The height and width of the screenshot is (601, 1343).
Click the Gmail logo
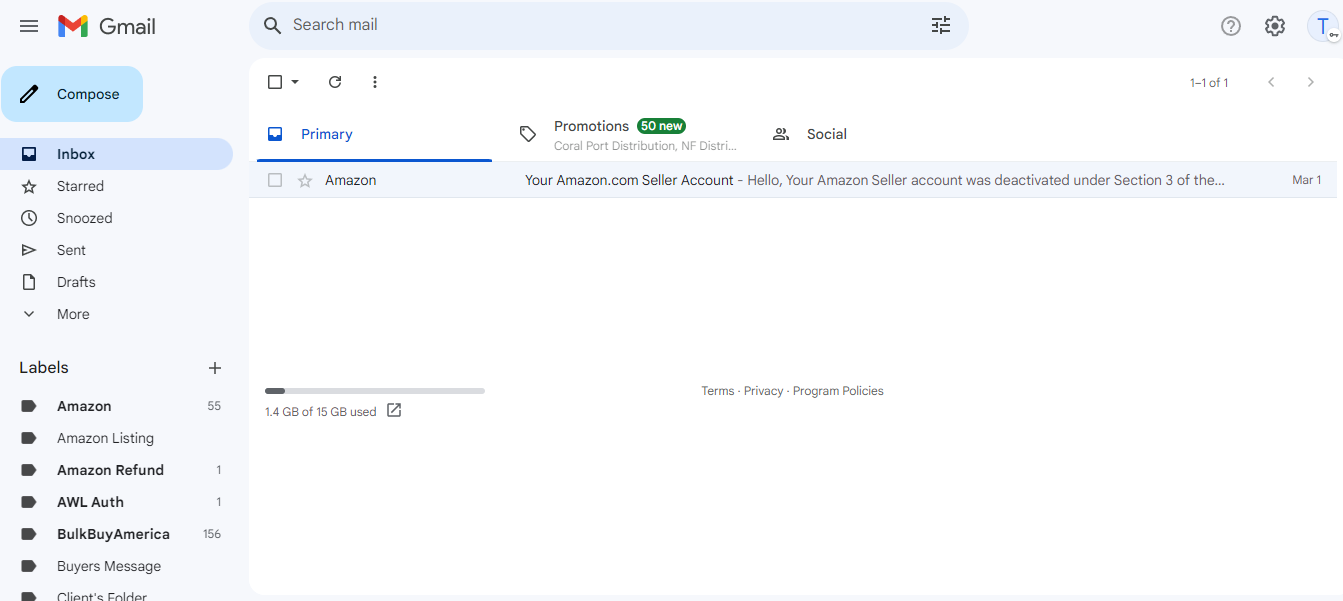point(107,26)
